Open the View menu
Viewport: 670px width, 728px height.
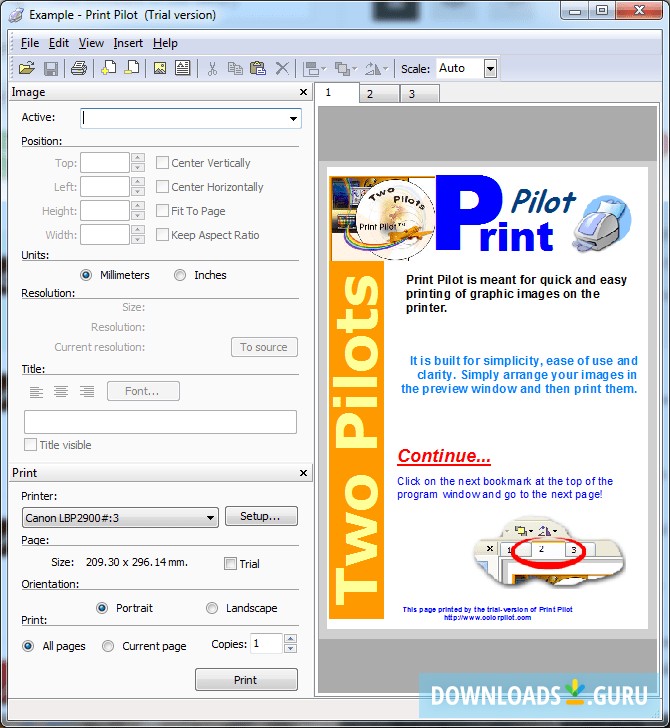coord(91,43)
